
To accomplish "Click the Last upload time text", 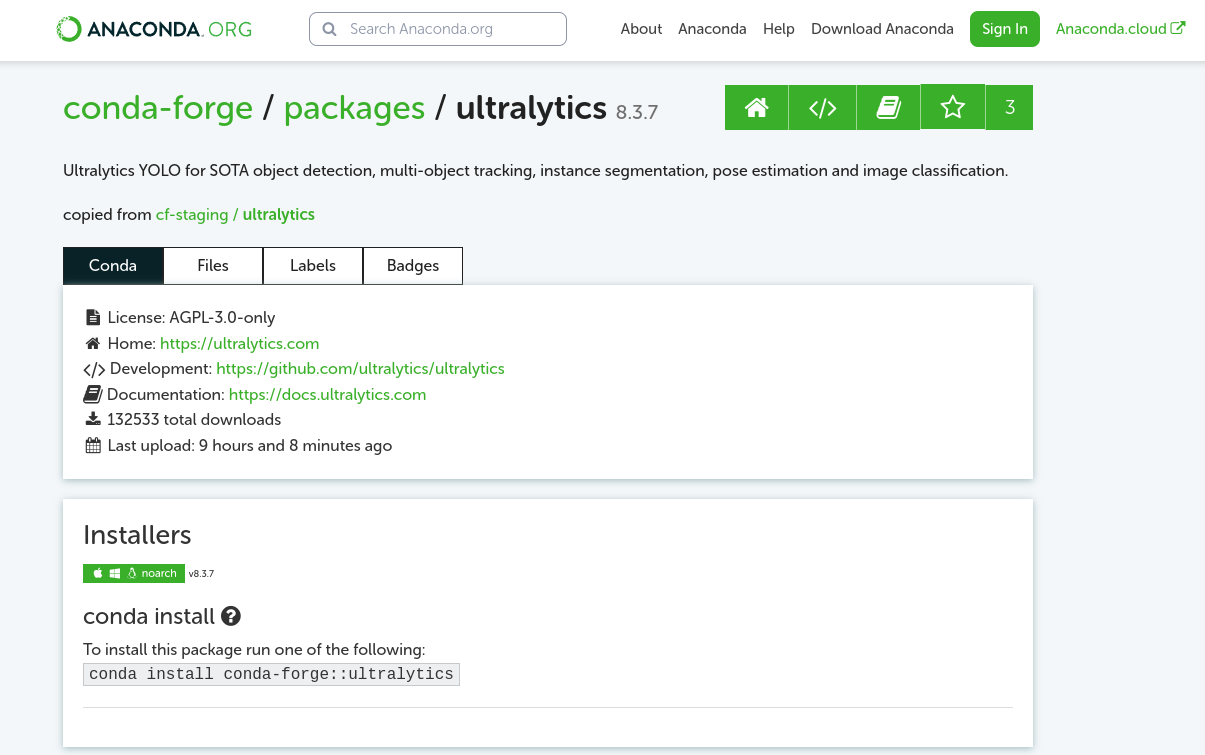I will [249, 445].
